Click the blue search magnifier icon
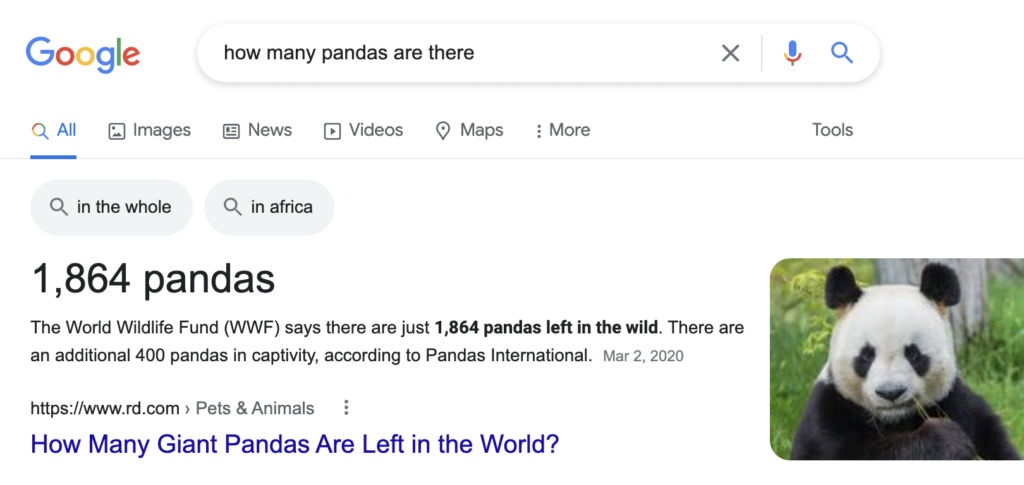Viewport: 1024px width, 485px height. (842, 53)
